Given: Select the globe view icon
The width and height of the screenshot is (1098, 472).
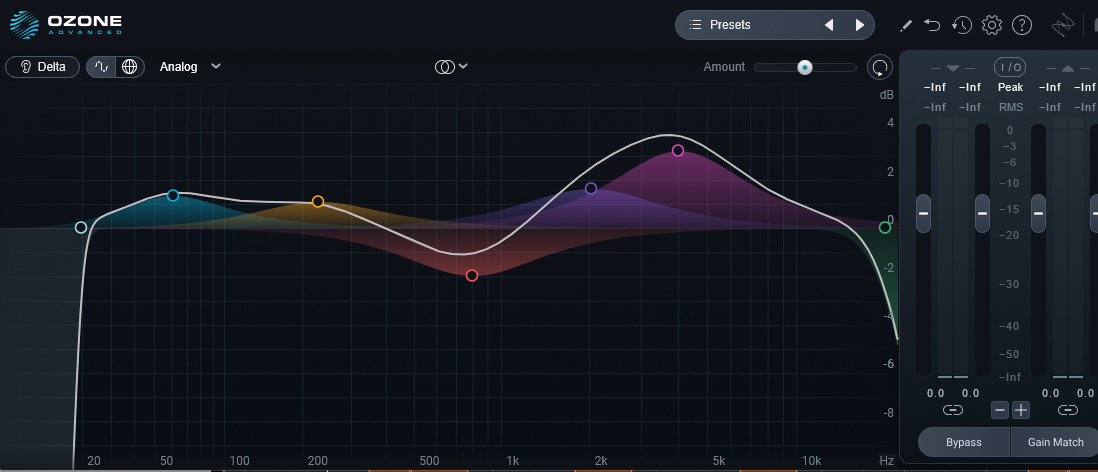Looking at the screenshot, I should point(130,67).
